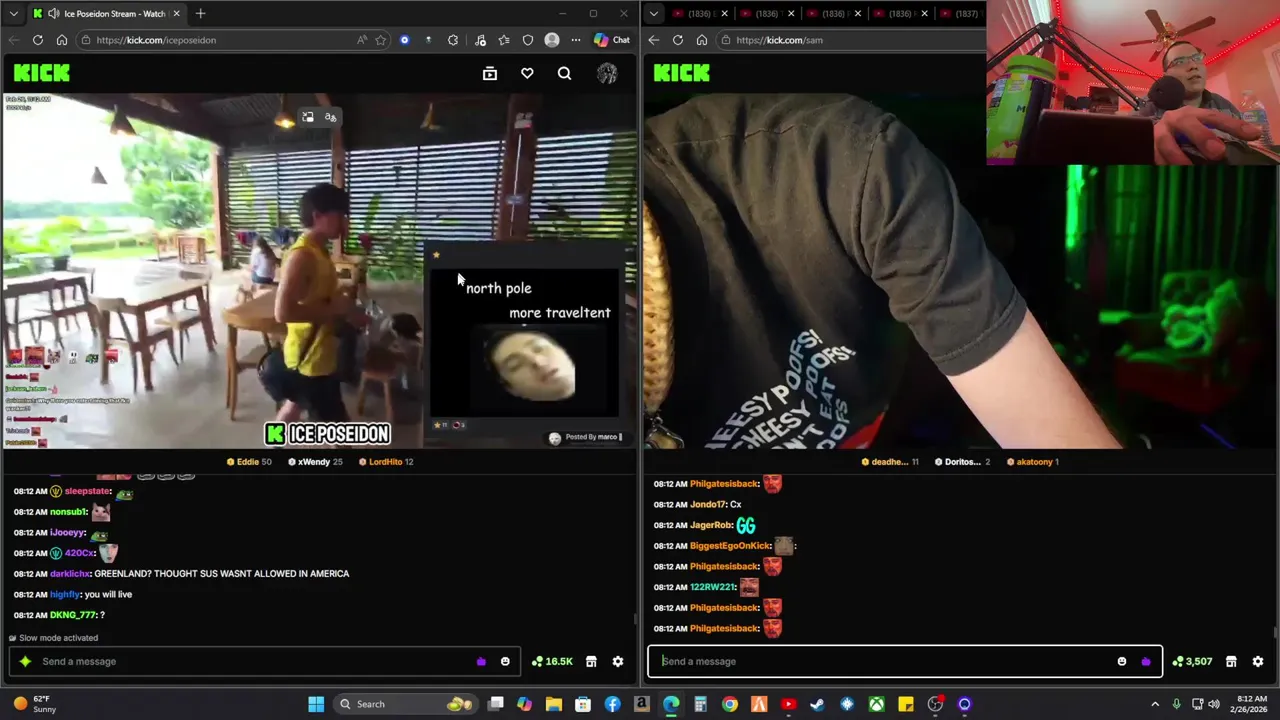1280x720 pixels.
Task: Add Ice Poseidon page to favorites
Action: [381, 40]
